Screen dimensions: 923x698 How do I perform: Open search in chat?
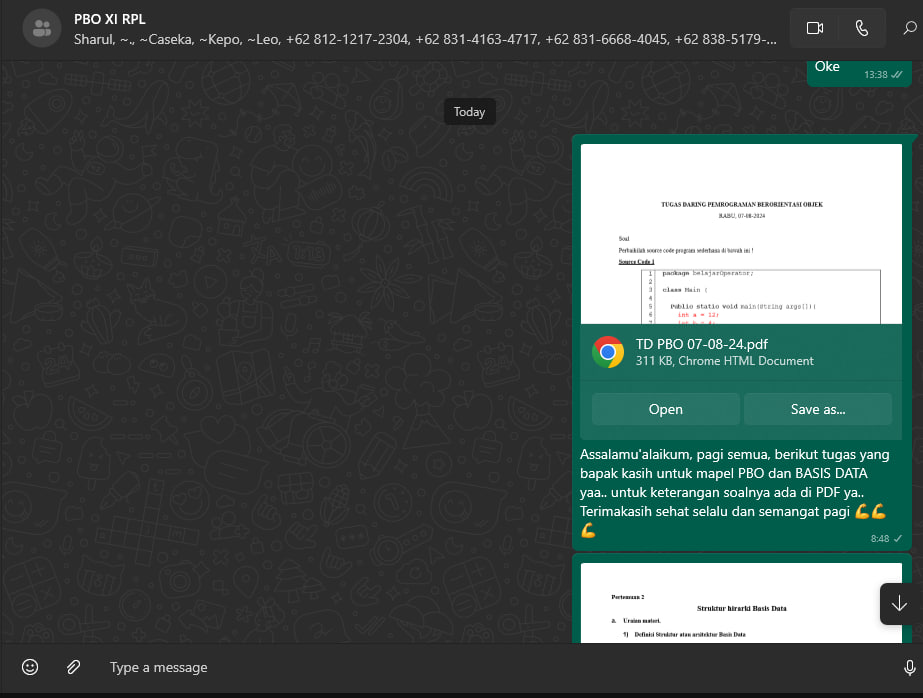point(909,28)
